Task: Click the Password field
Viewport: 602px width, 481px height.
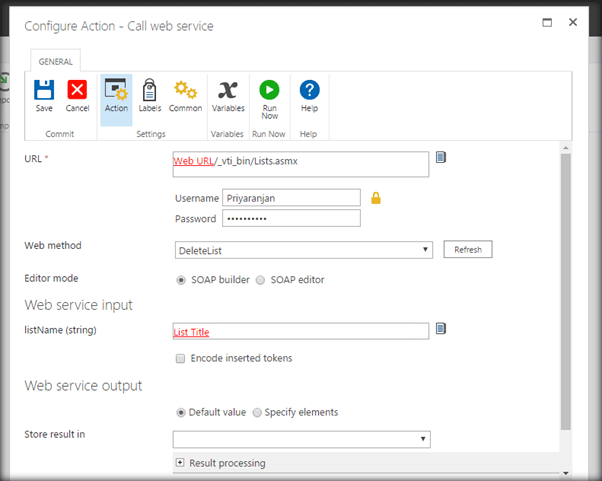Action: point(291,218)
